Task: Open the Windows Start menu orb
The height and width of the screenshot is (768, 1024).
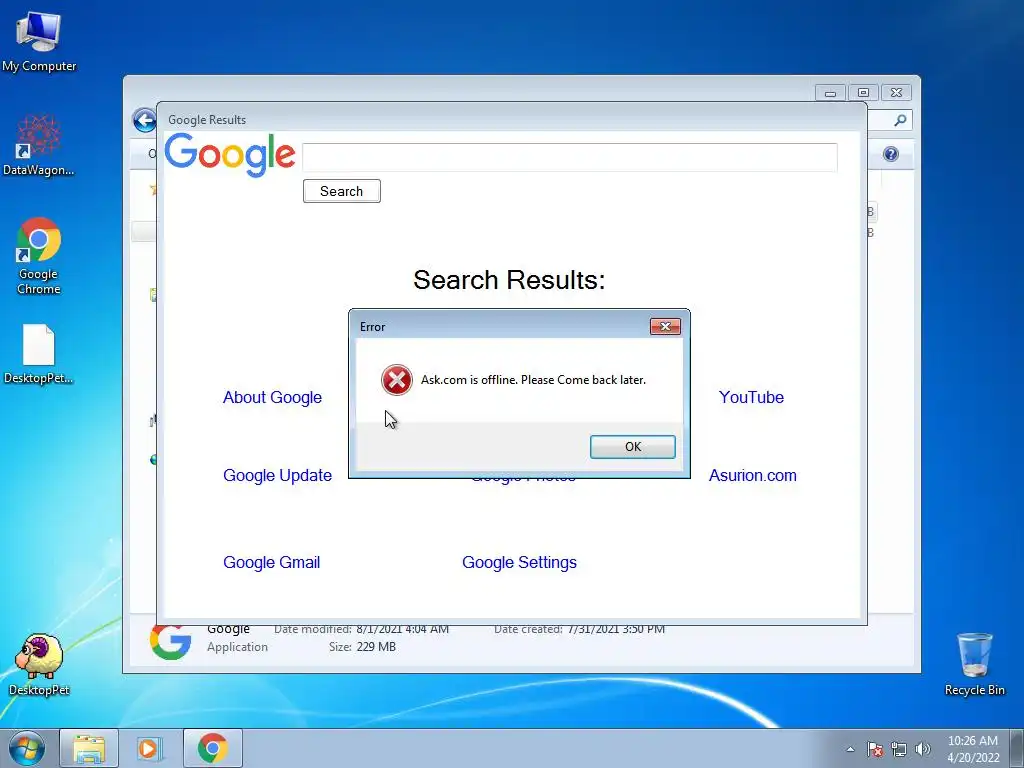Action: point(27,748)
